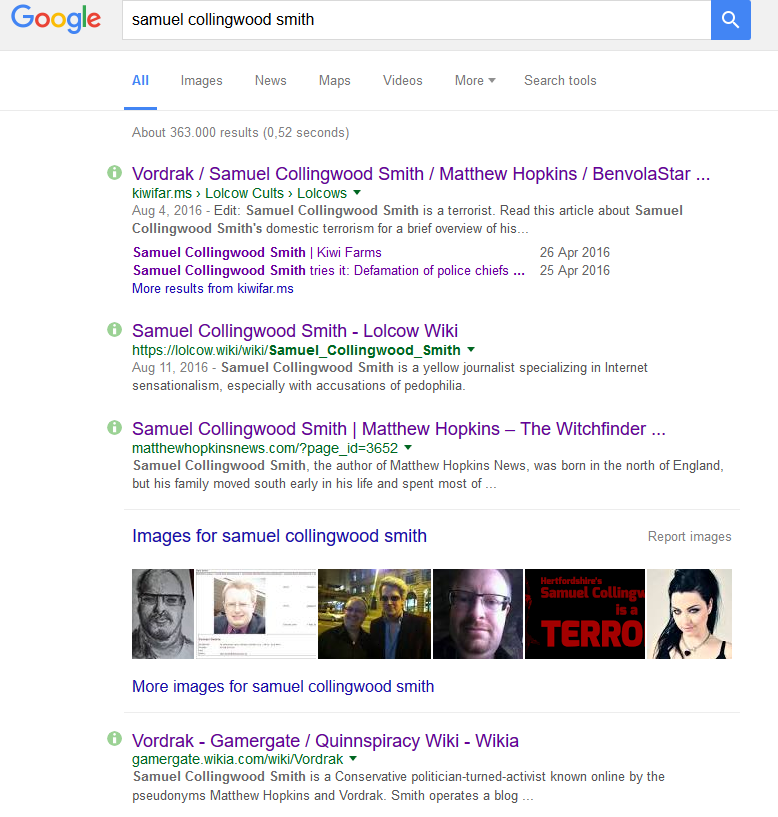Switch to the Videos tab
Screen dimensions: 778x817
pyautogui.click(x=402, y=81)
